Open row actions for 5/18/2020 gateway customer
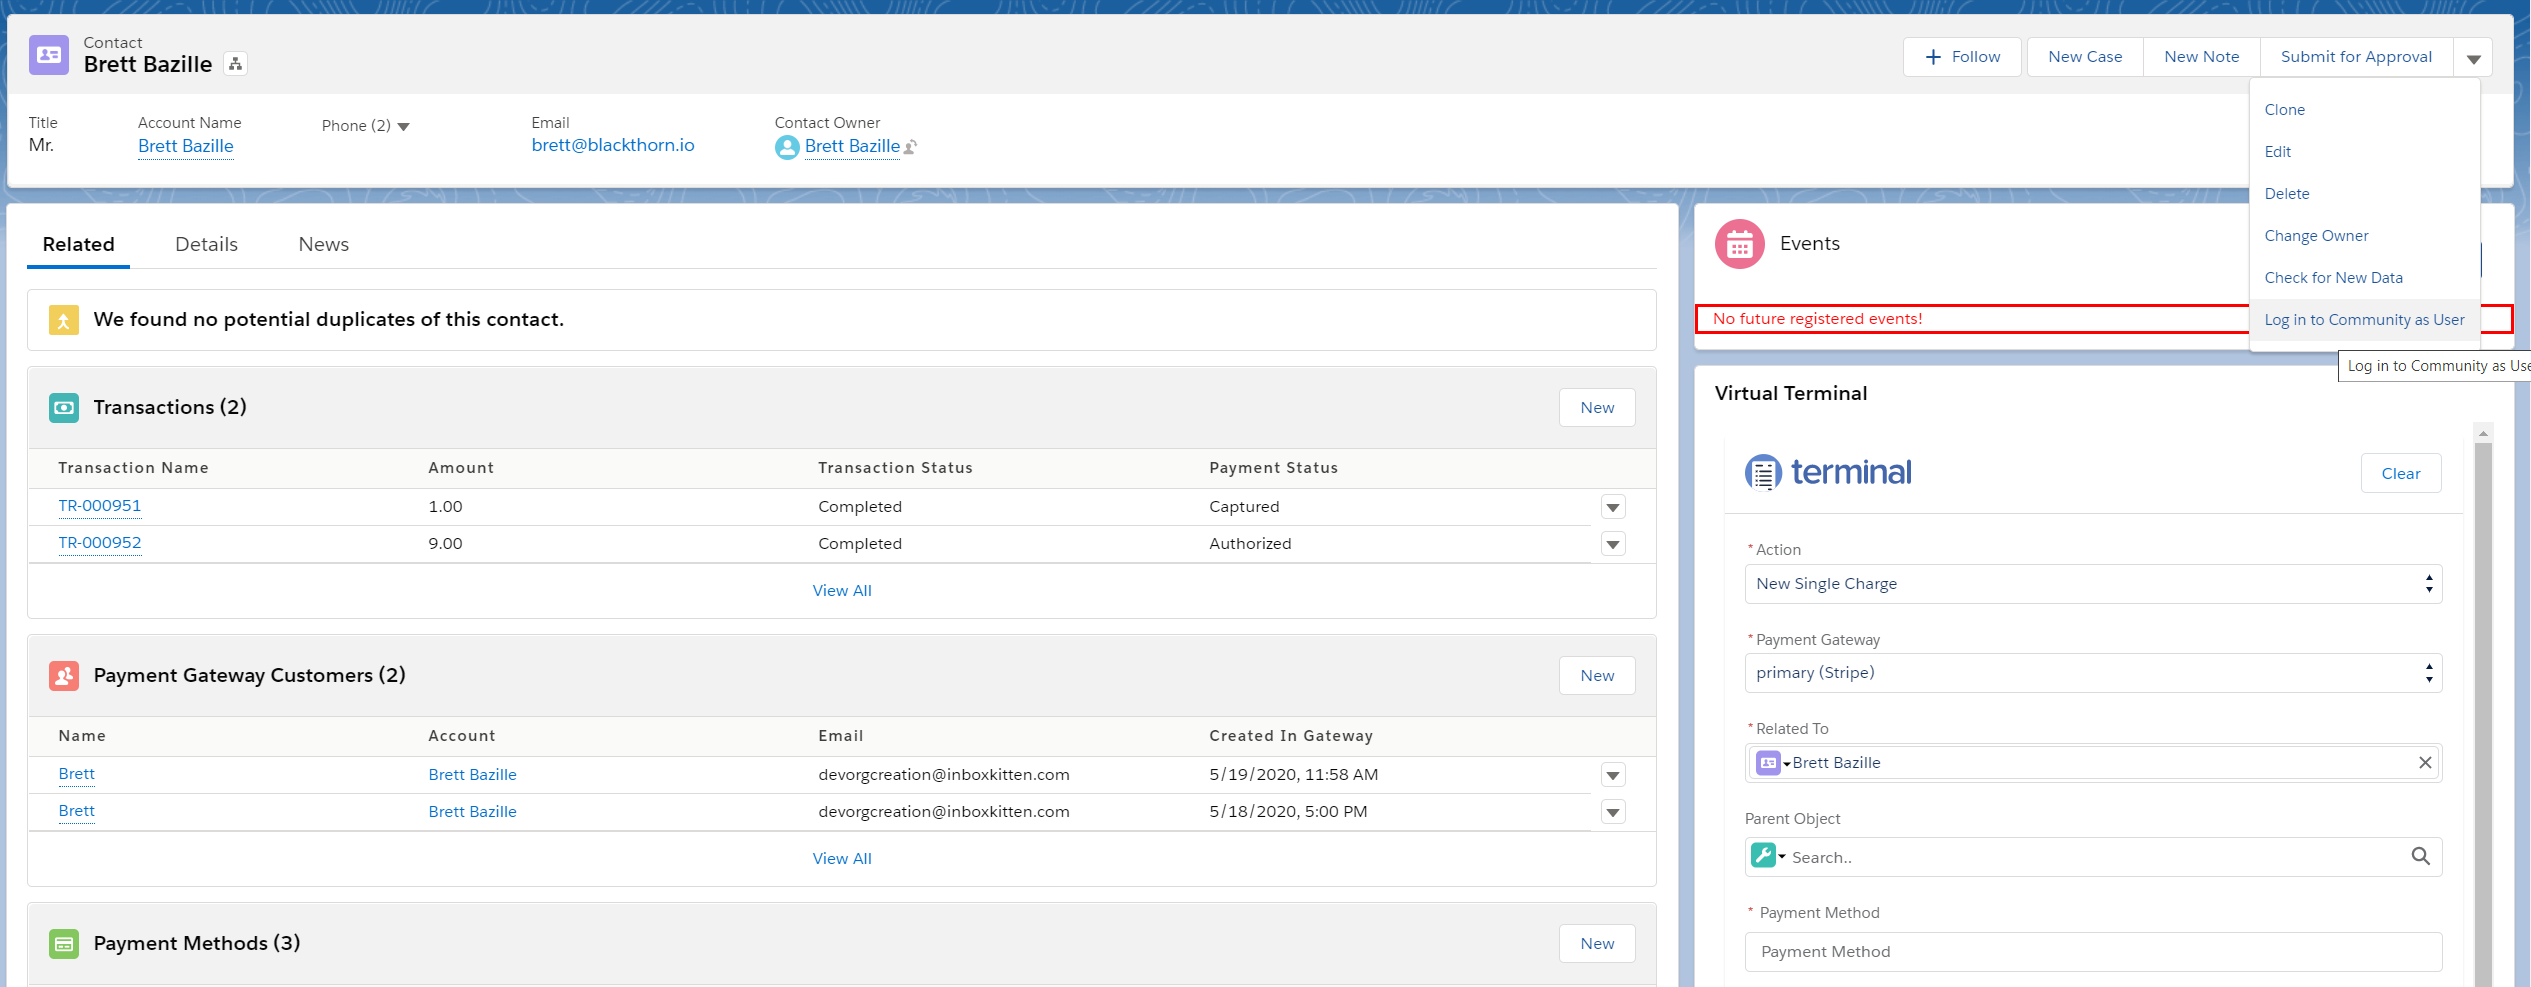2531x987 pixels. (1613, 812)
